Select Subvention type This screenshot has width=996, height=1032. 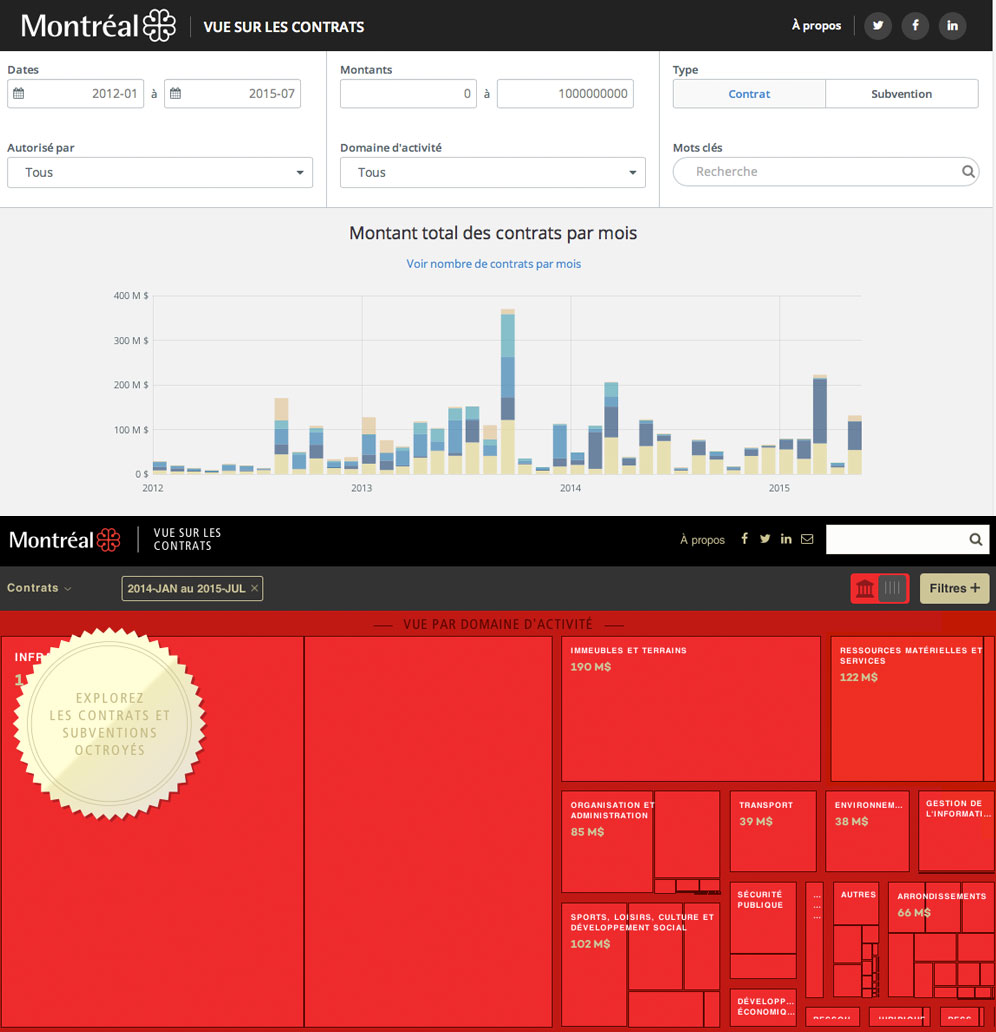pyautogui.click(x=902, y=93)
